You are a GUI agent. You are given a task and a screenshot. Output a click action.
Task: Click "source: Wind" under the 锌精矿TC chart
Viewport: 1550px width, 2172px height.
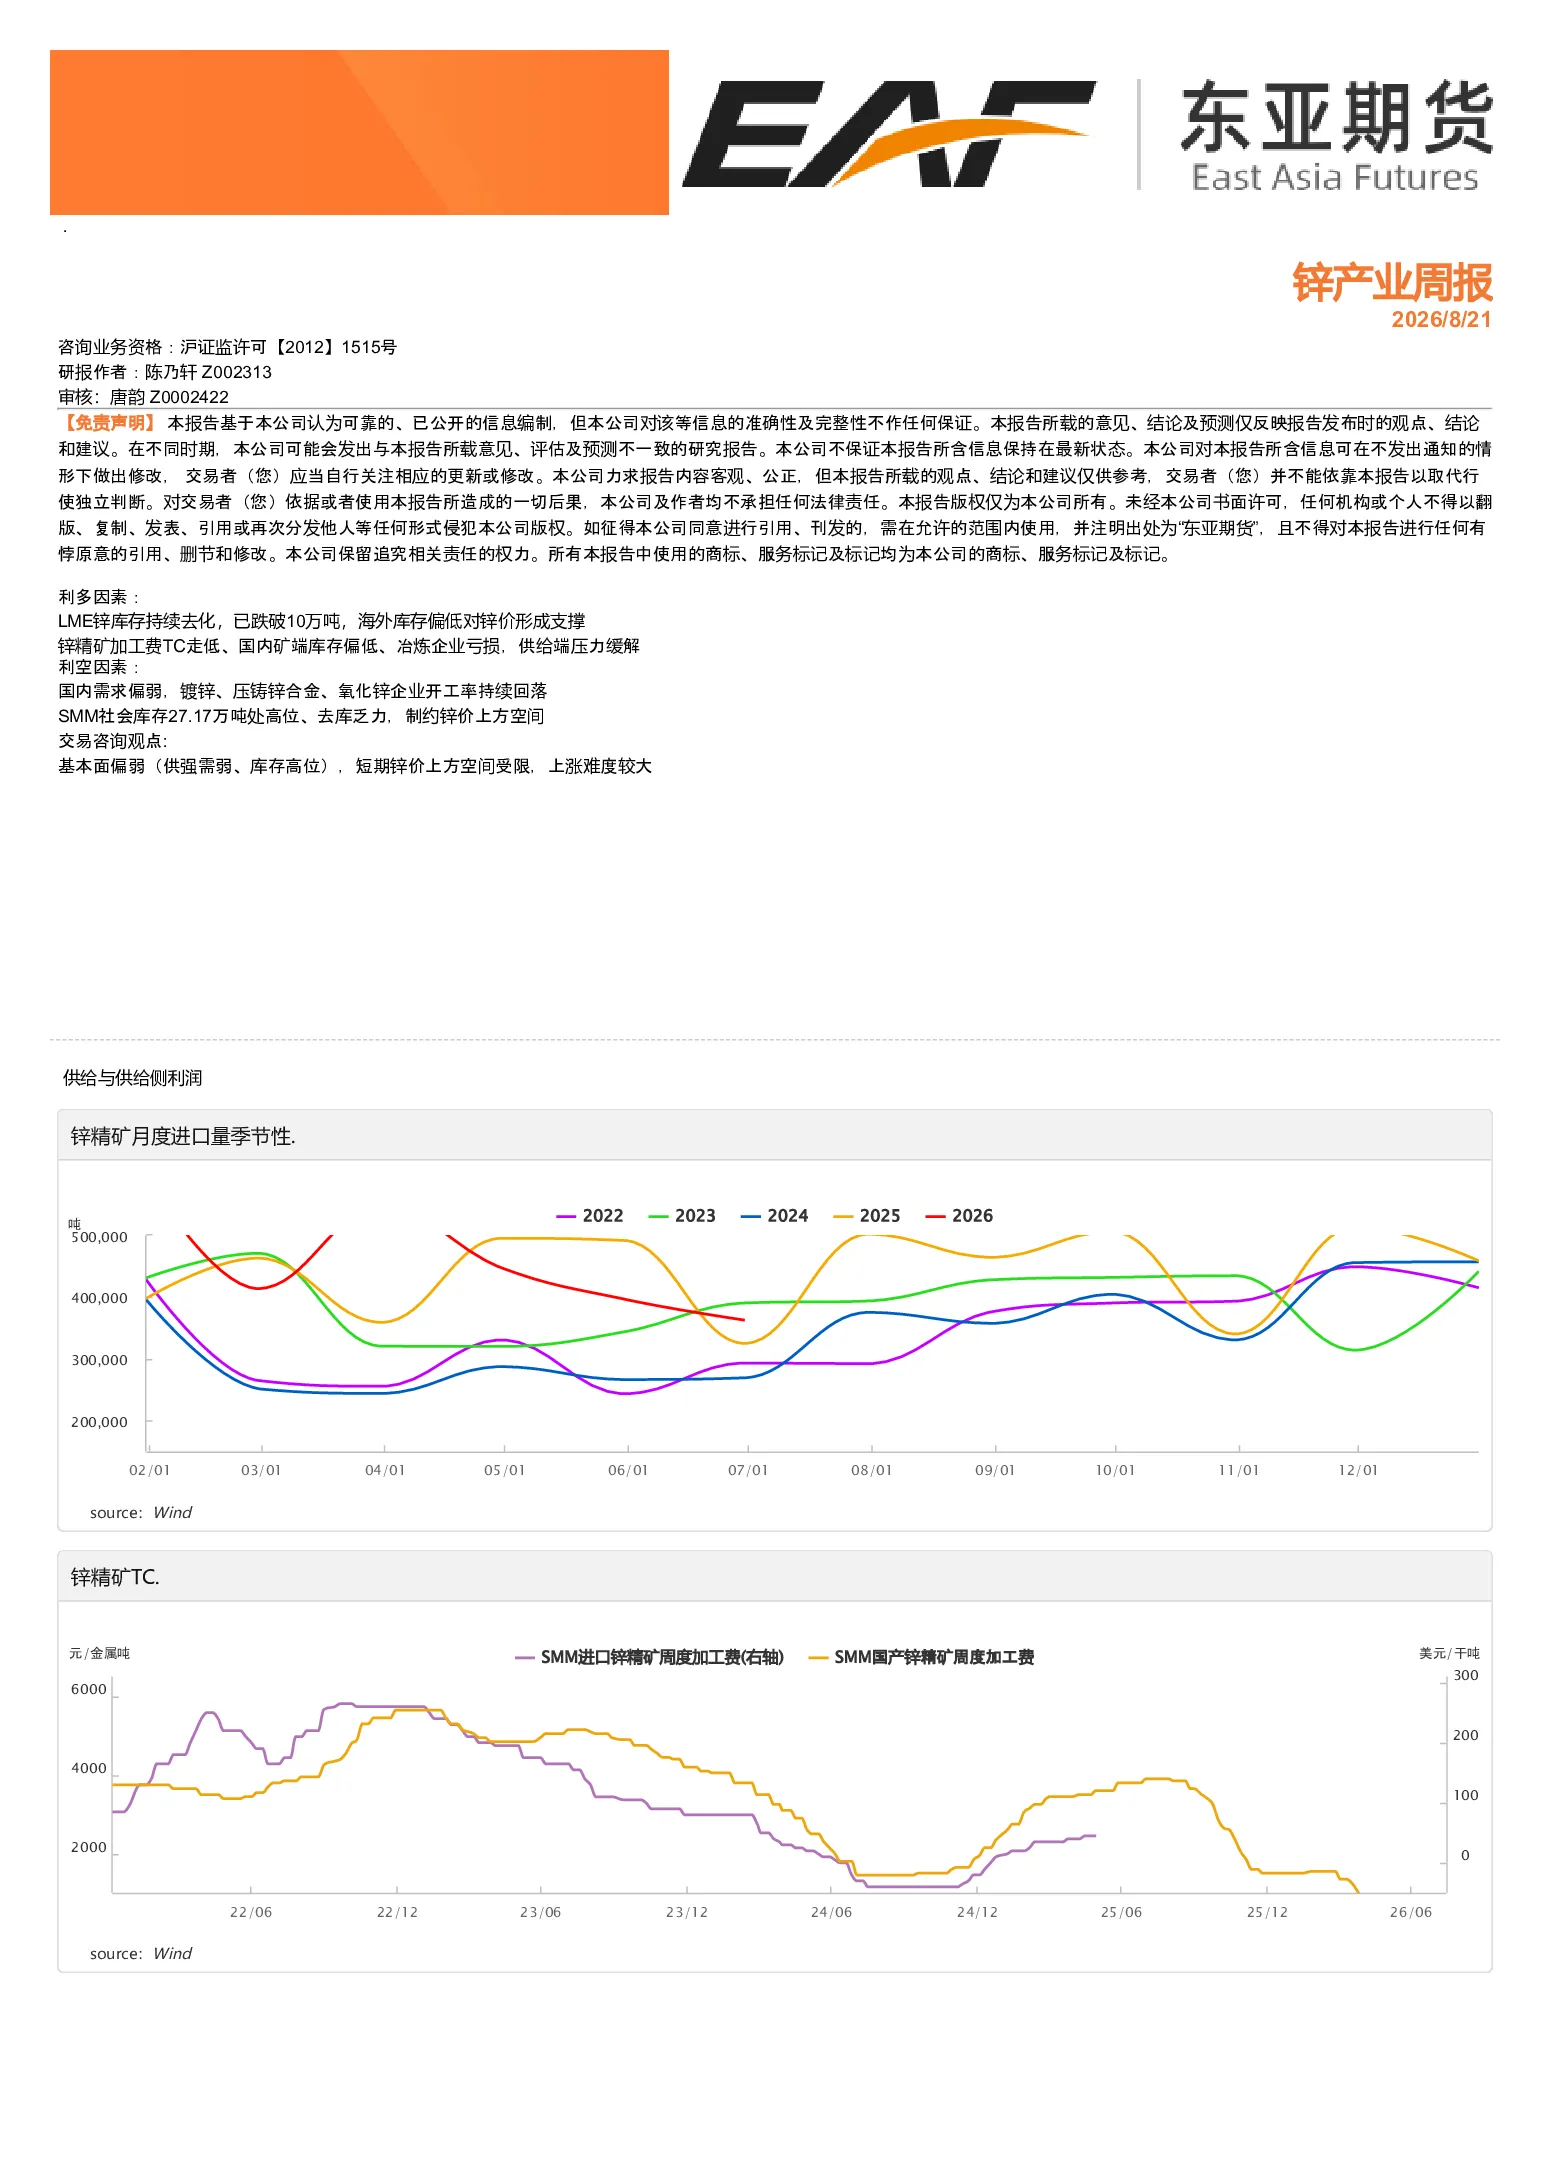[x=141, y=1954]
